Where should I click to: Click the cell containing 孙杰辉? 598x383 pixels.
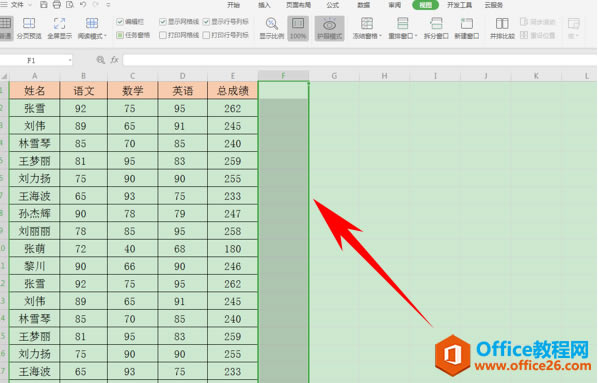click(x=34, y=214)
